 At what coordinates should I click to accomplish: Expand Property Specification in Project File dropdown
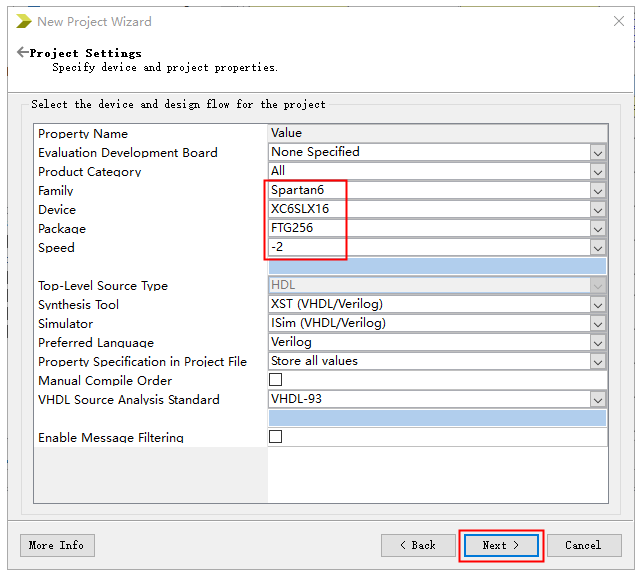[597, 361]
